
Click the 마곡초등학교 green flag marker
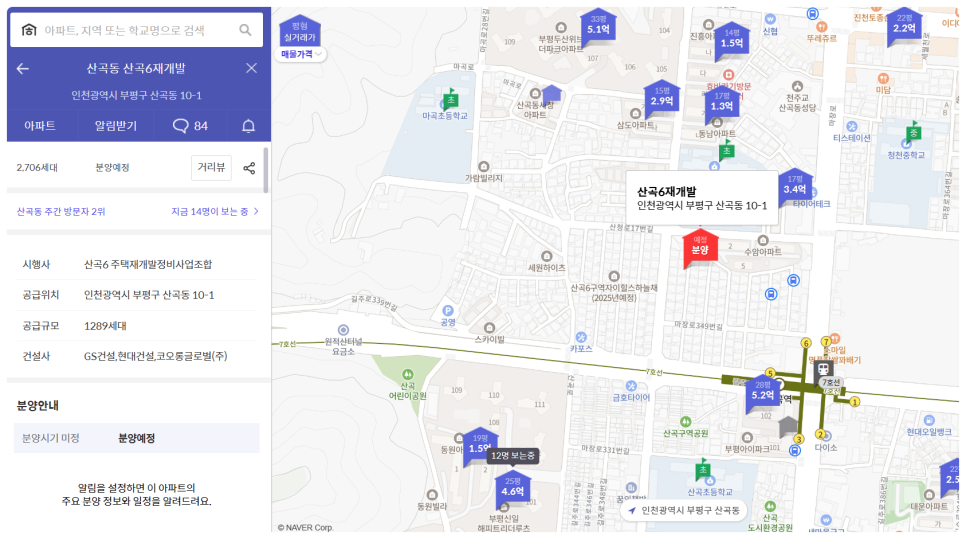[451, 100]
